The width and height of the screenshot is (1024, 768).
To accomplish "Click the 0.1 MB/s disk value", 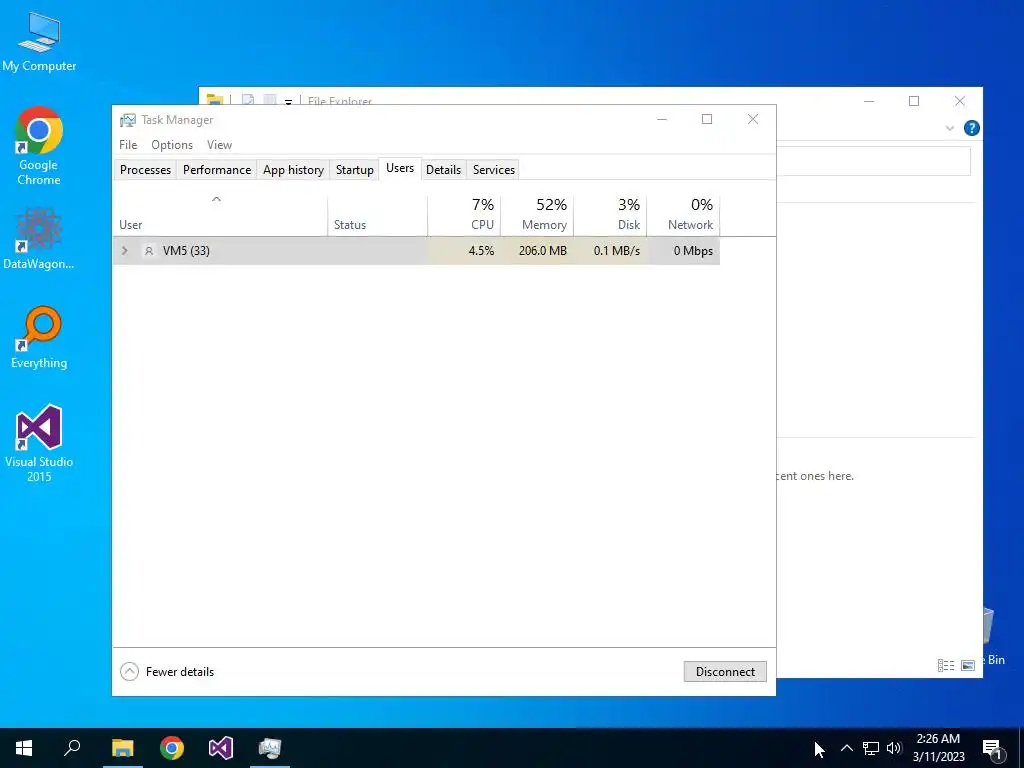I will click(616, 251).
